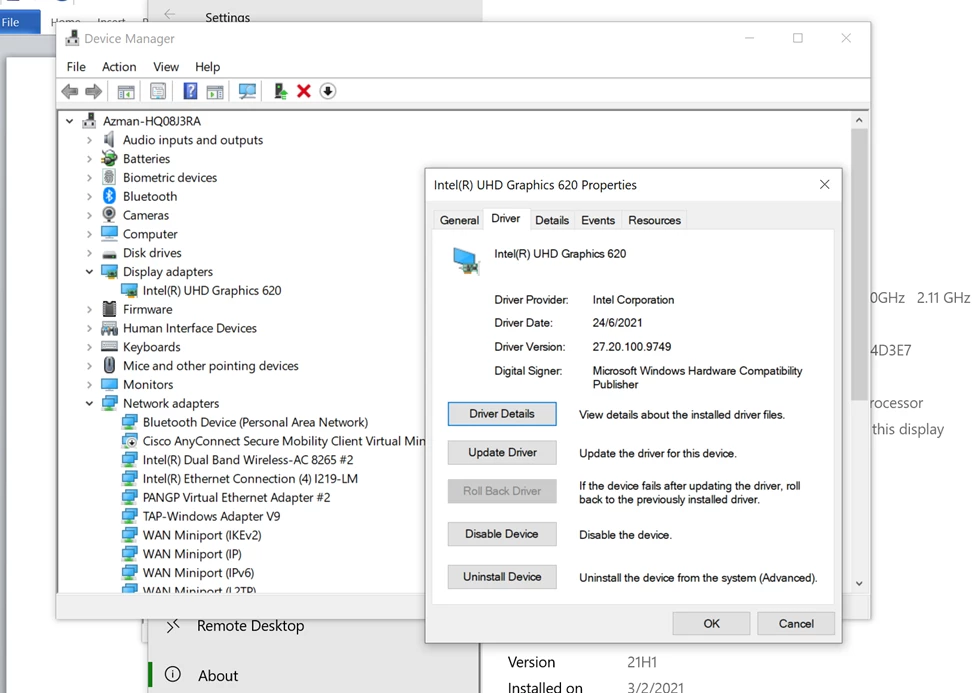This screenshot has height=693, width=975.
Task: Select TAP-Windows Adapter V9
Action: tap(211, 516)
